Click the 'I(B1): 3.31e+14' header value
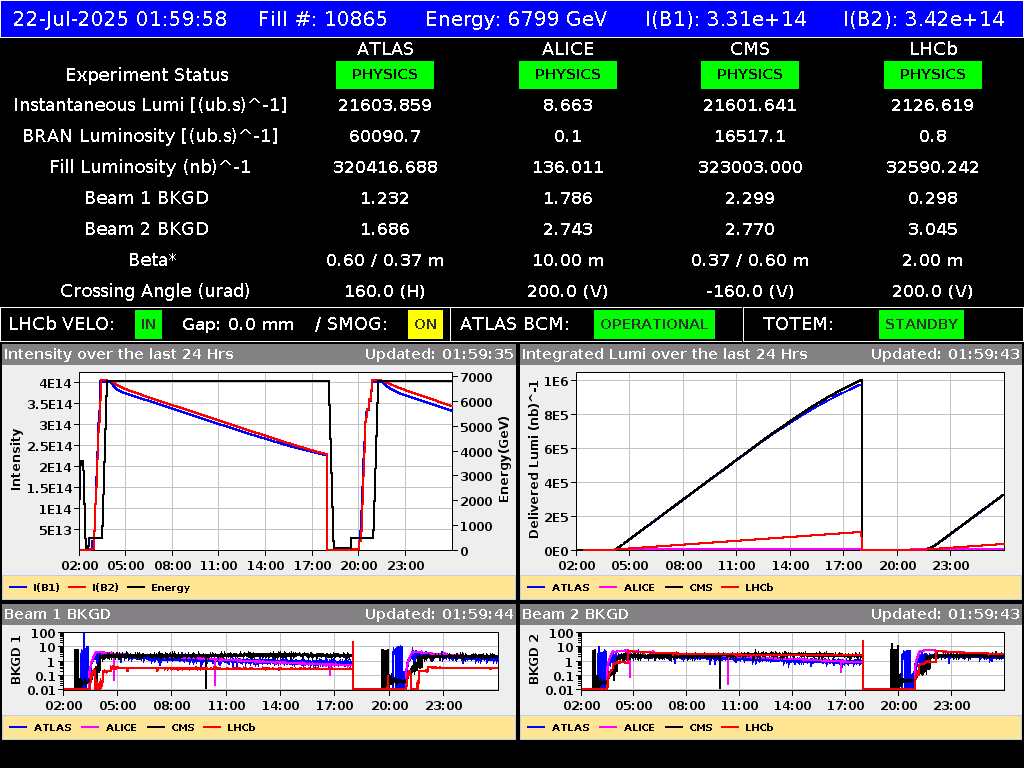Screen dimensions: 1024x768 (x=726, y=19)
